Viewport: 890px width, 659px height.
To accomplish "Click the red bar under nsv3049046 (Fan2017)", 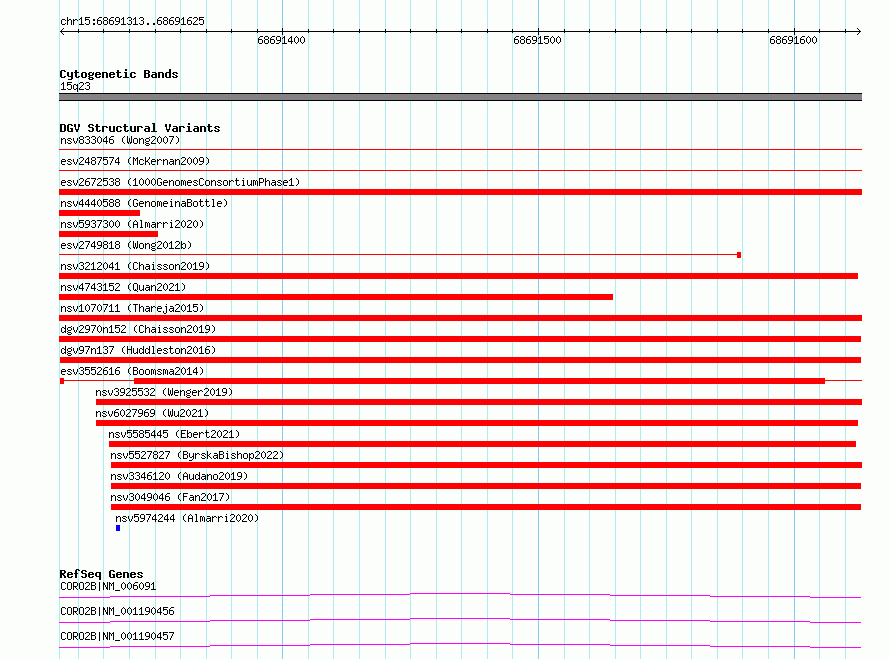I will [x=486, y=507].
